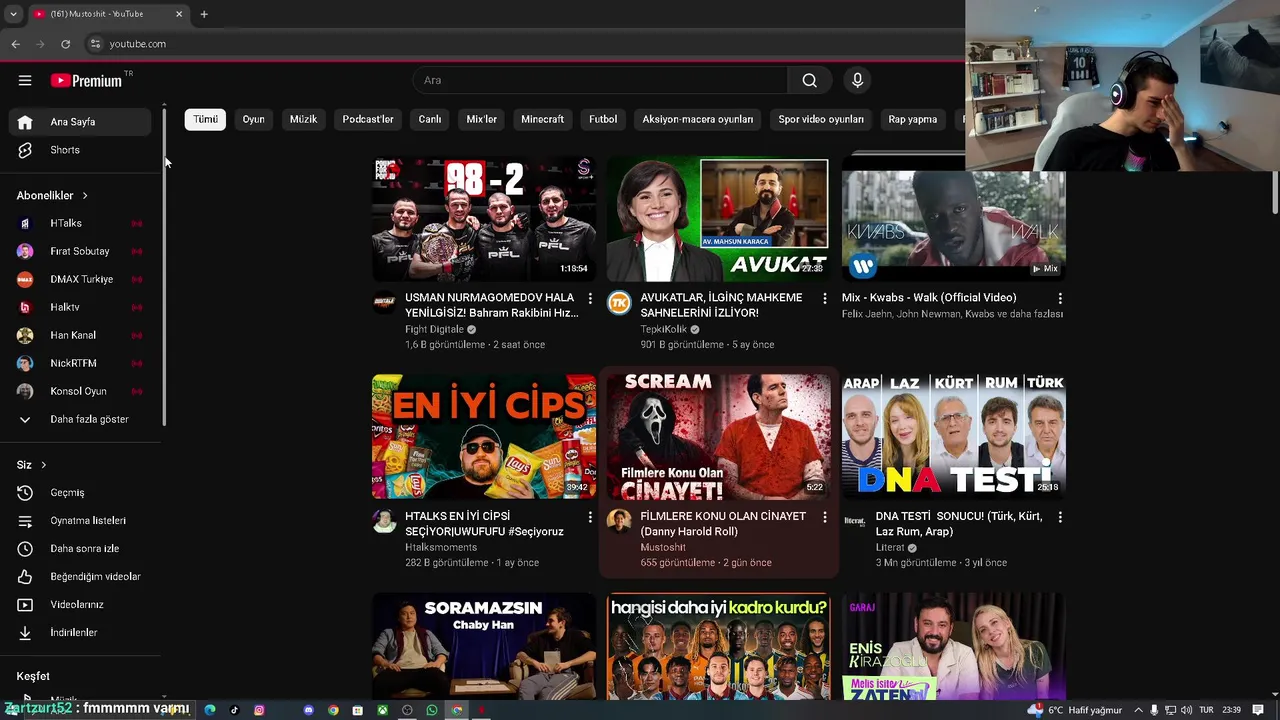Open options for DNA TESTİ video
This screenshot has width=1280, height=720.
1060,517
